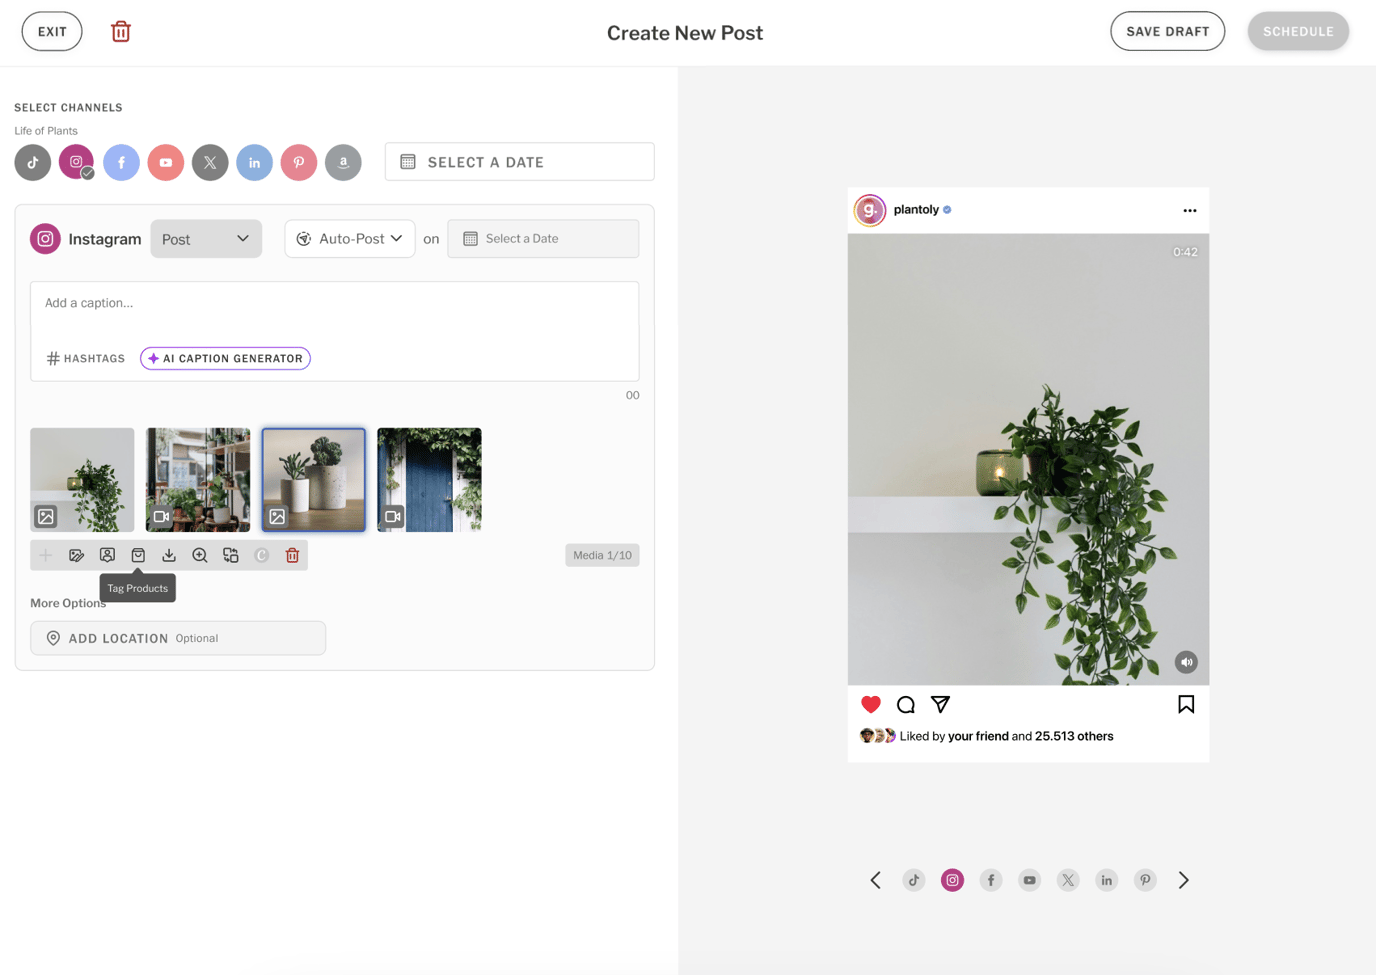Viewport: 1376px width, 975px height.
Task: Toggle the Instagram channel selection
Action: point(76,161)
